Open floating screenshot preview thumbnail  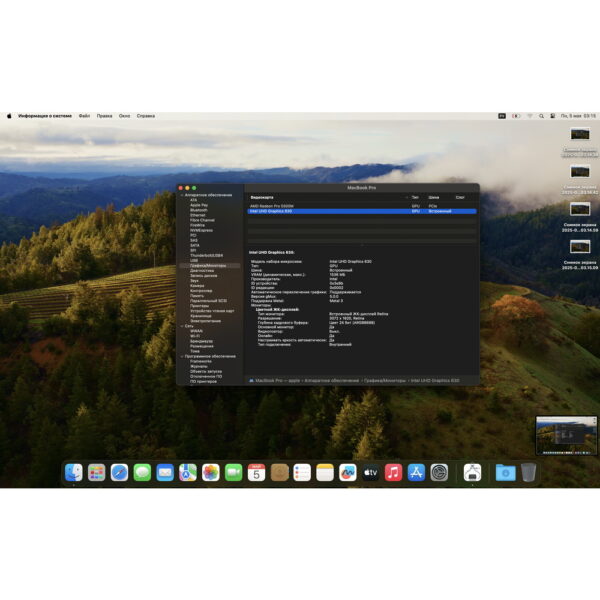(566, 435)
